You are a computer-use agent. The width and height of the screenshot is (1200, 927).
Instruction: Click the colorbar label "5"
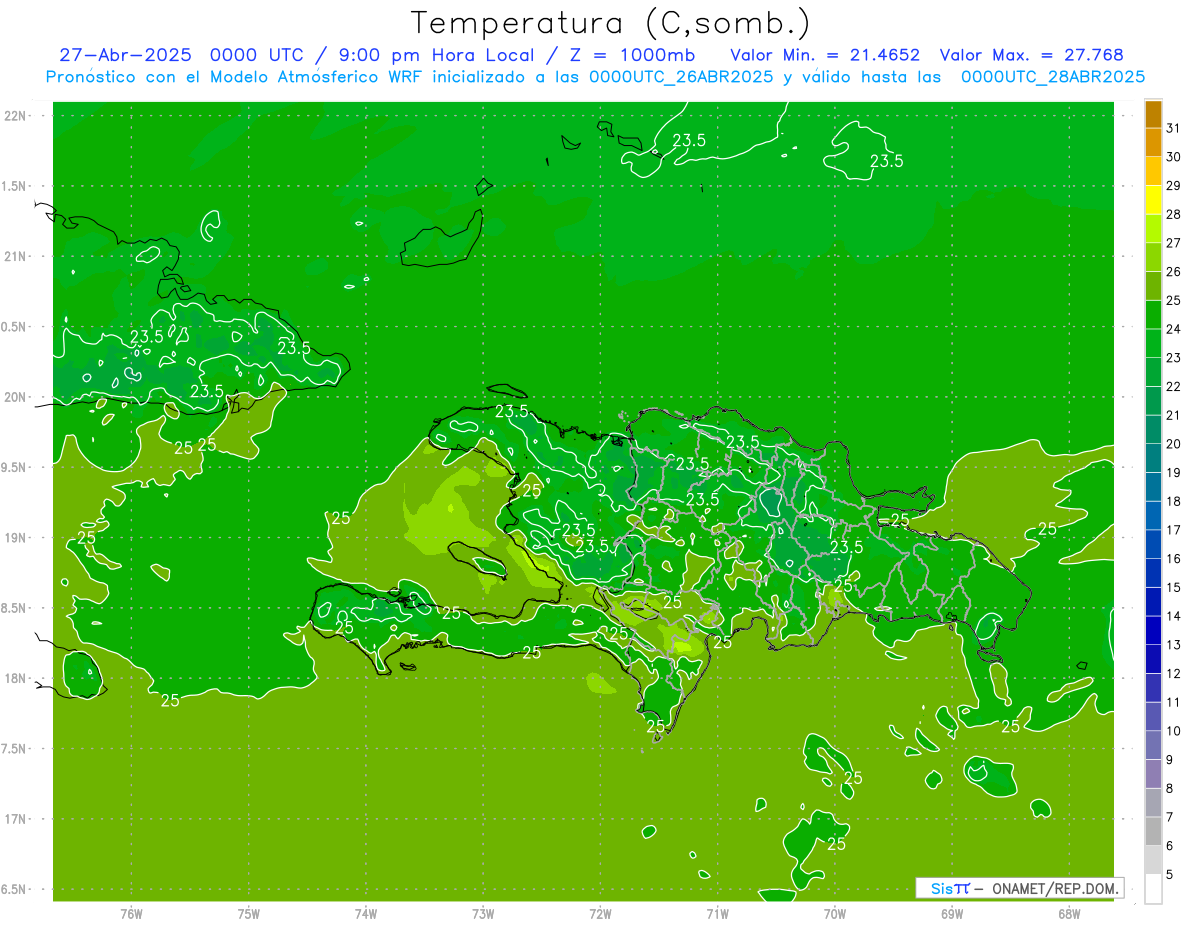[1170, 874]
